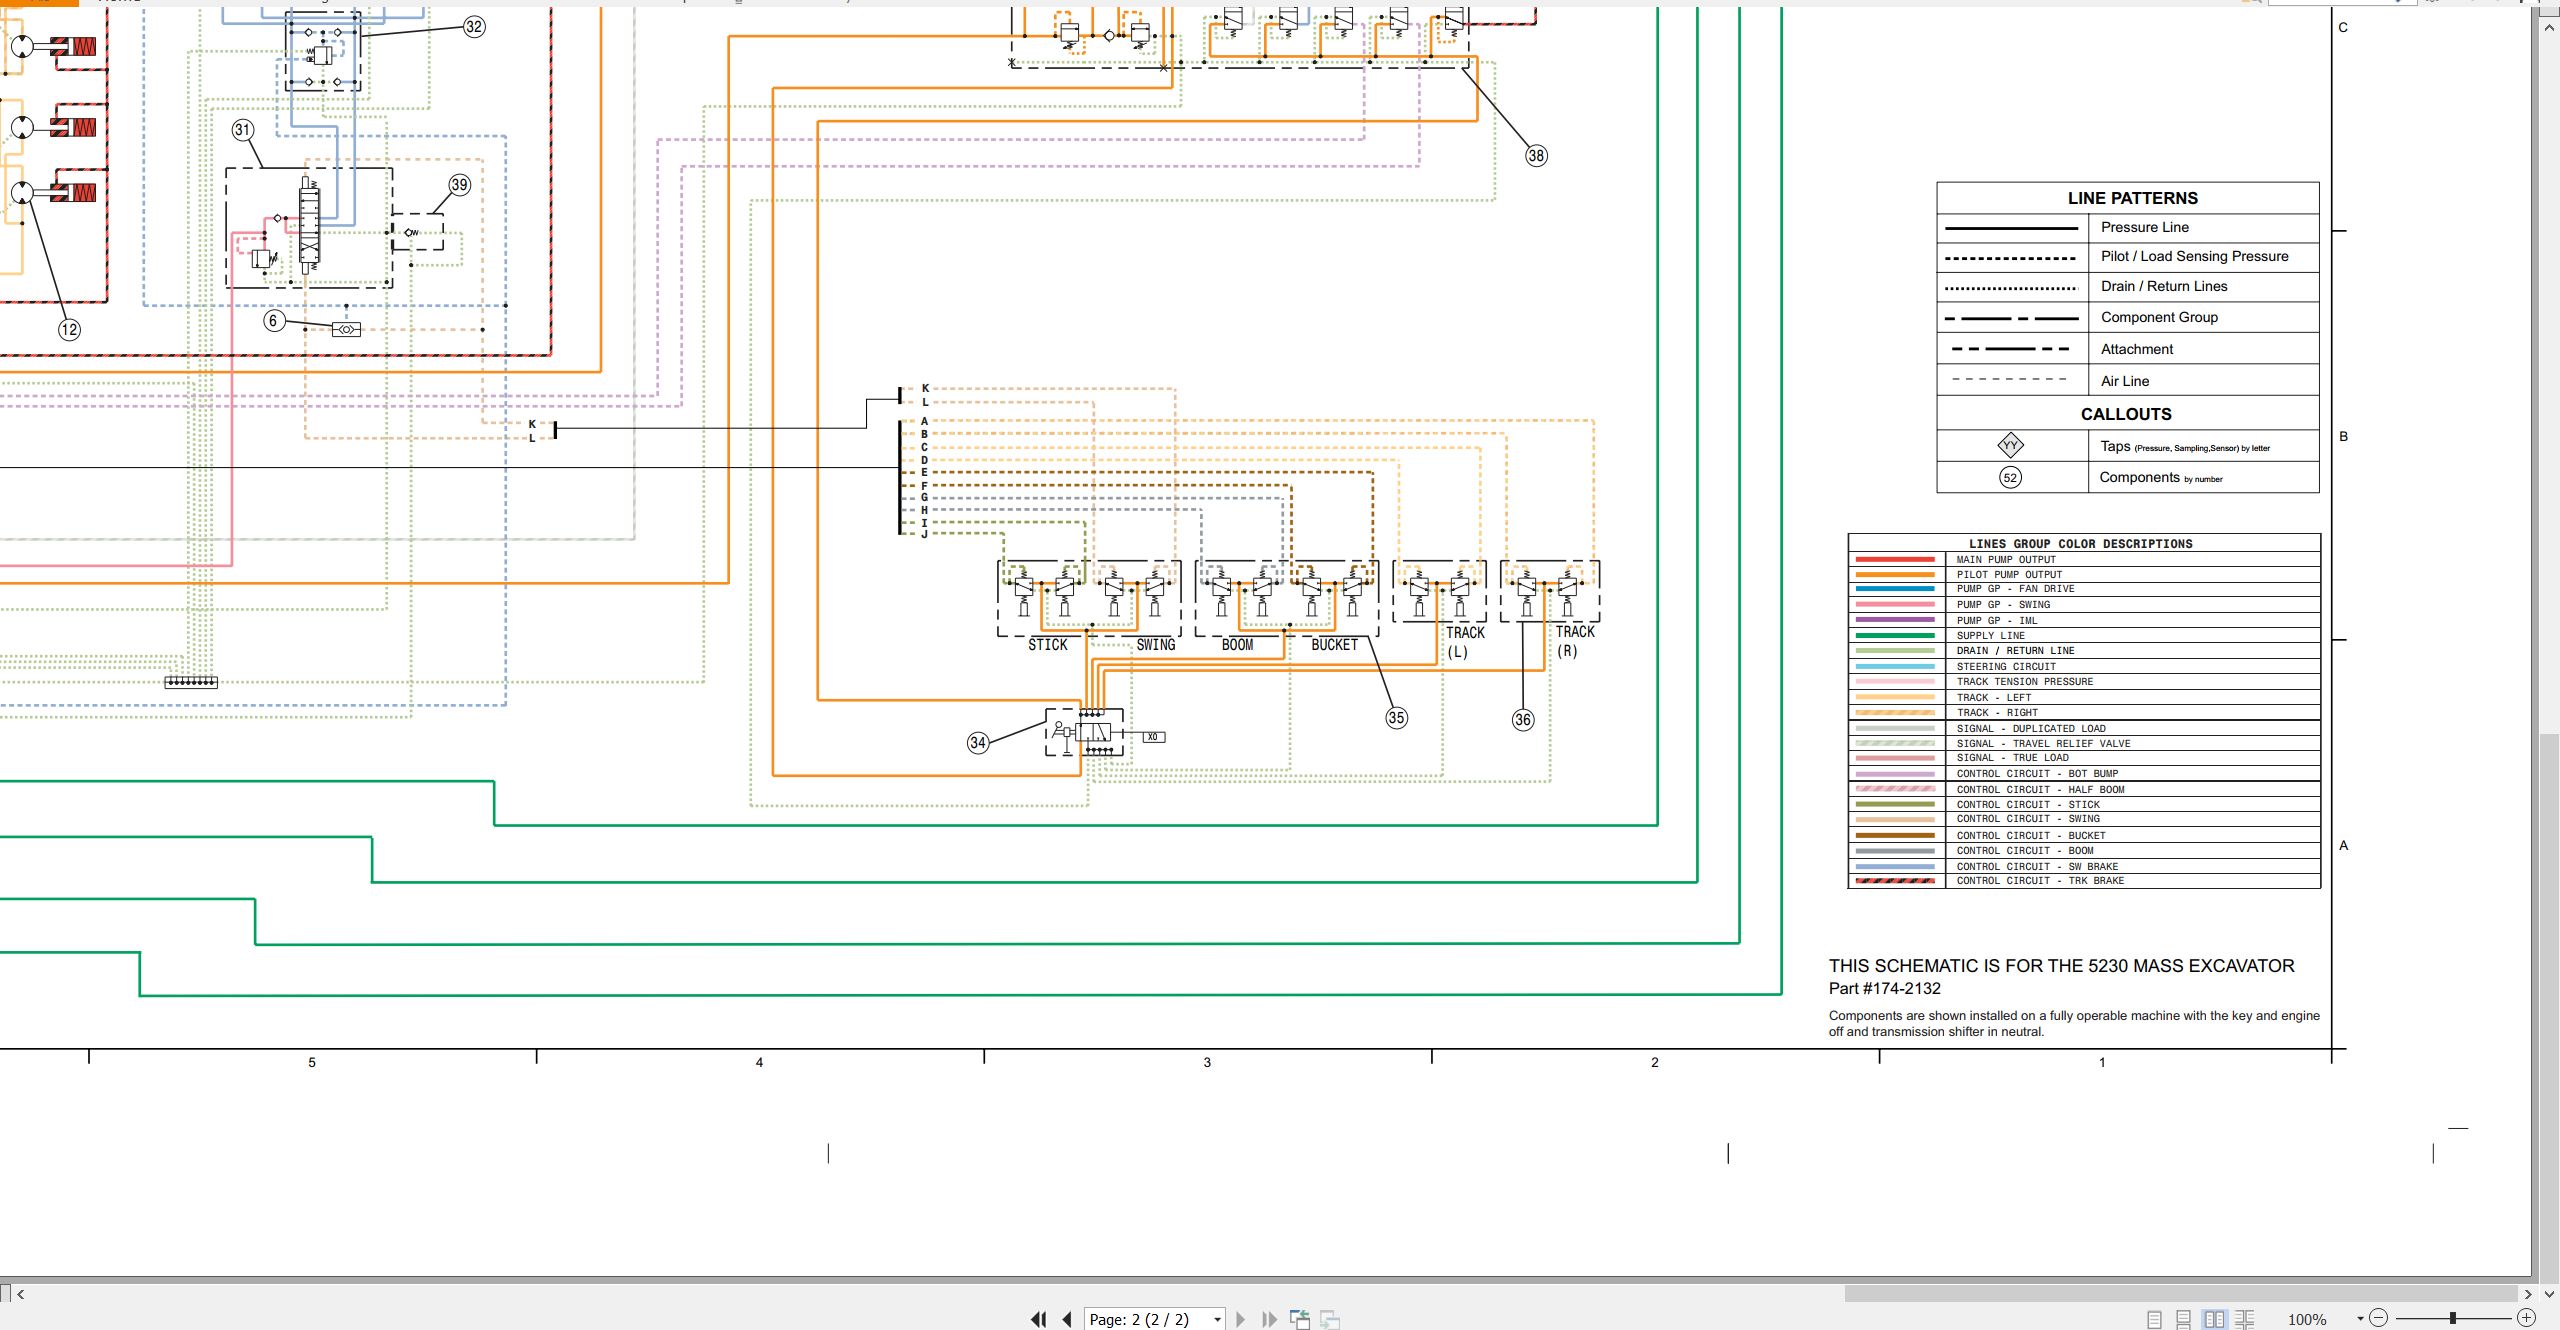Click SUPPLY LINE green color swatch

[x=1895, y=636]
